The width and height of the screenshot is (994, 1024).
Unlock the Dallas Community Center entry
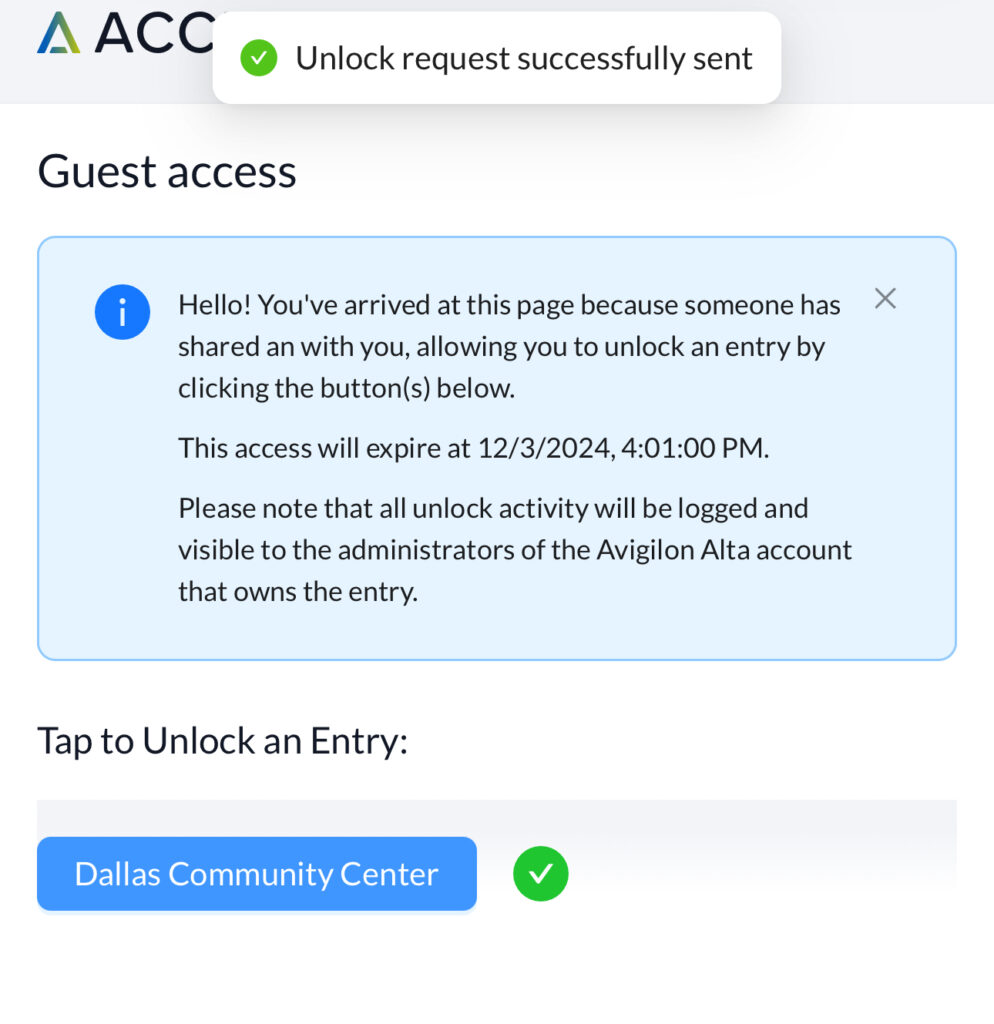tap(257, 874)
